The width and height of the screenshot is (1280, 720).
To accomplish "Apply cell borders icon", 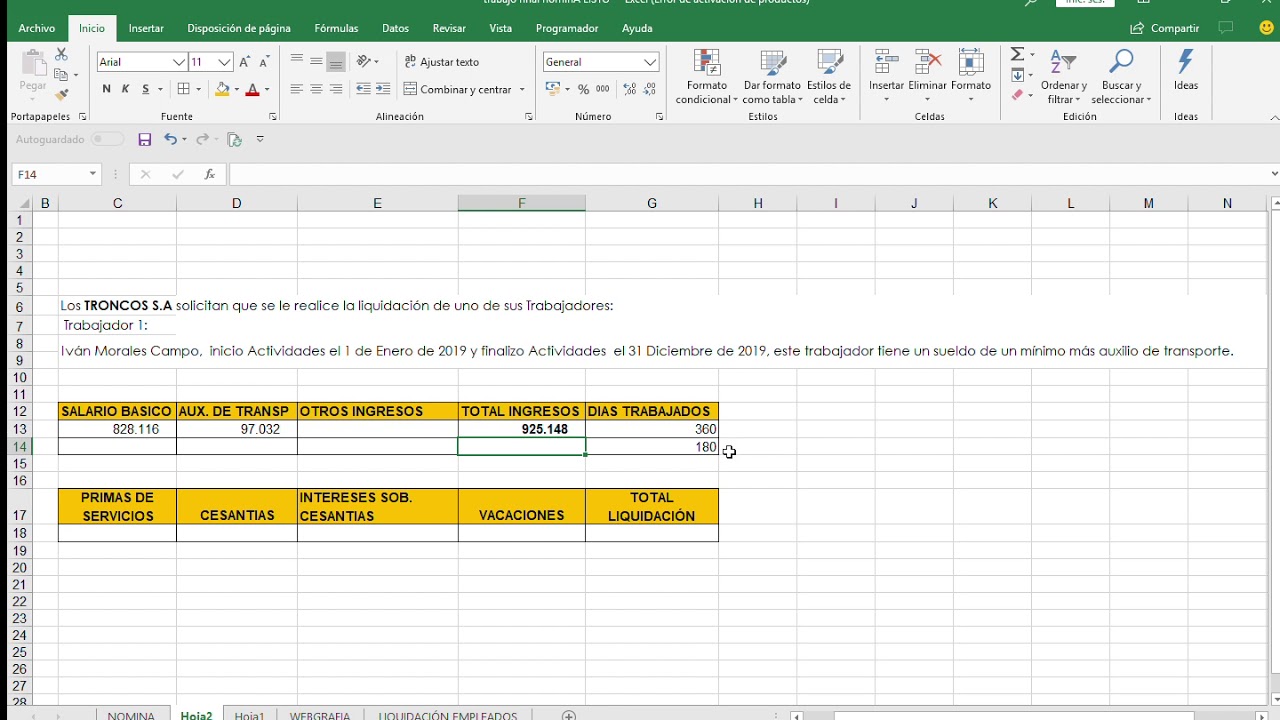I will 183,89.
